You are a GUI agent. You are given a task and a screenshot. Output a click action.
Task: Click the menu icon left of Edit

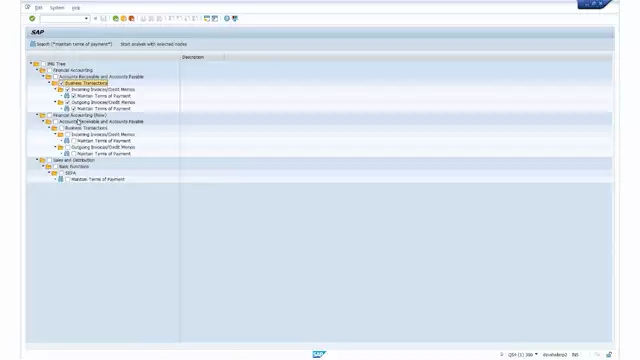[x=28, y=7]
